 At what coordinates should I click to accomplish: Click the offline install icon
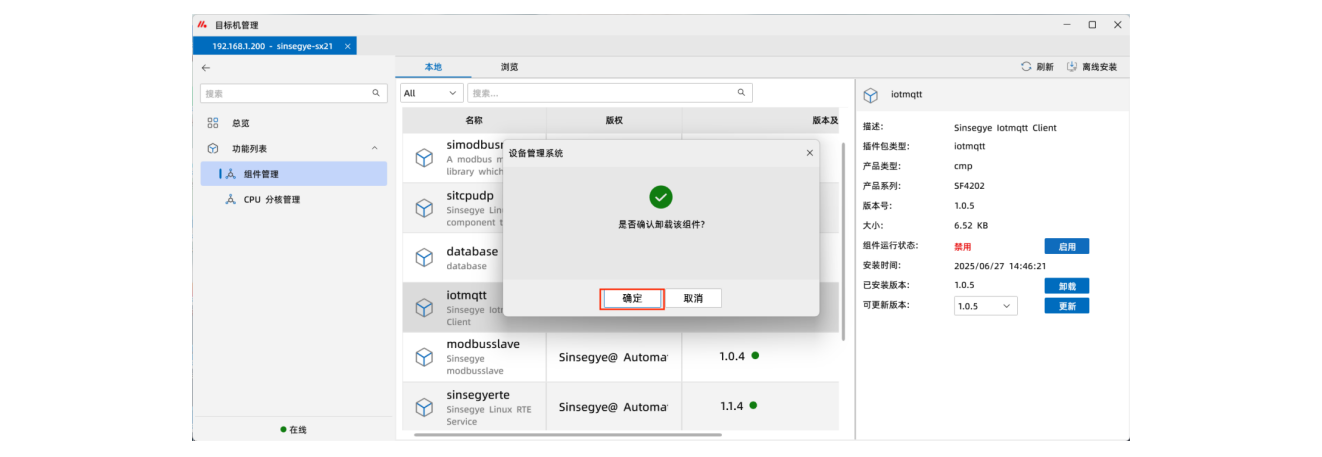[1072, 67]
